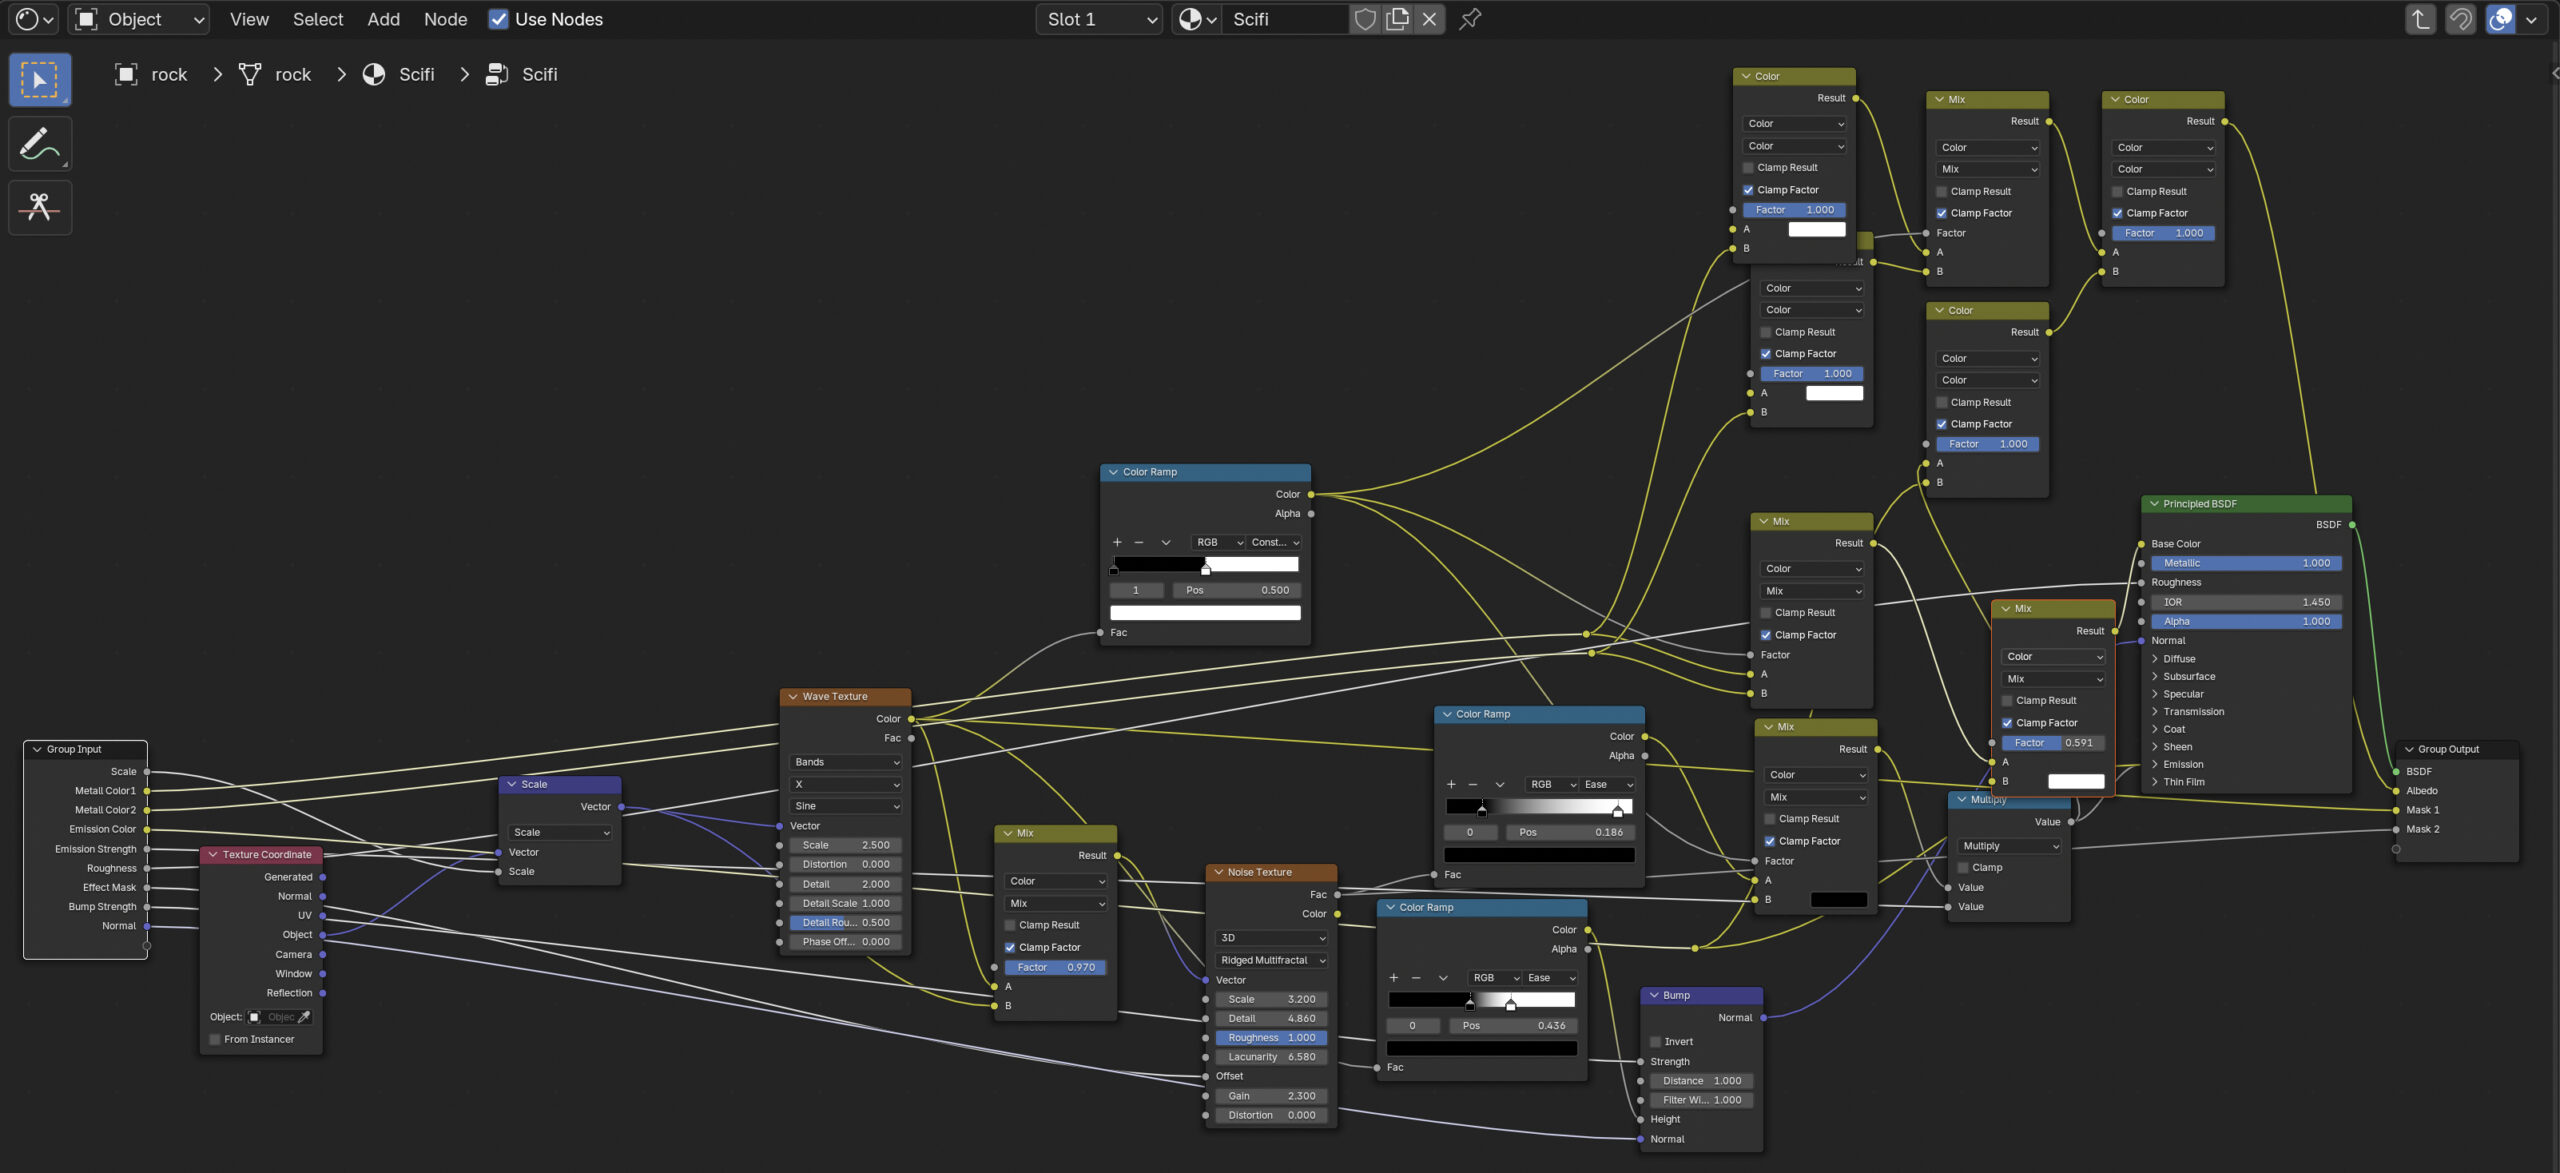
Task: Open Bands type dropdown on Wave Texture
Action: 846,762
